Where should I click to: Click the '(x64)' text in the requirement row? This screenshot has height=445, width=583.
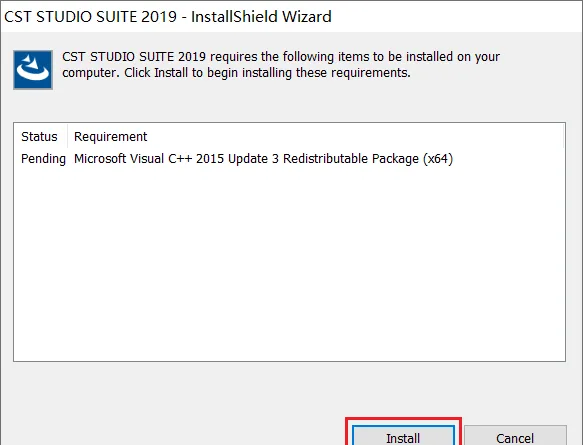coord(438,159)
